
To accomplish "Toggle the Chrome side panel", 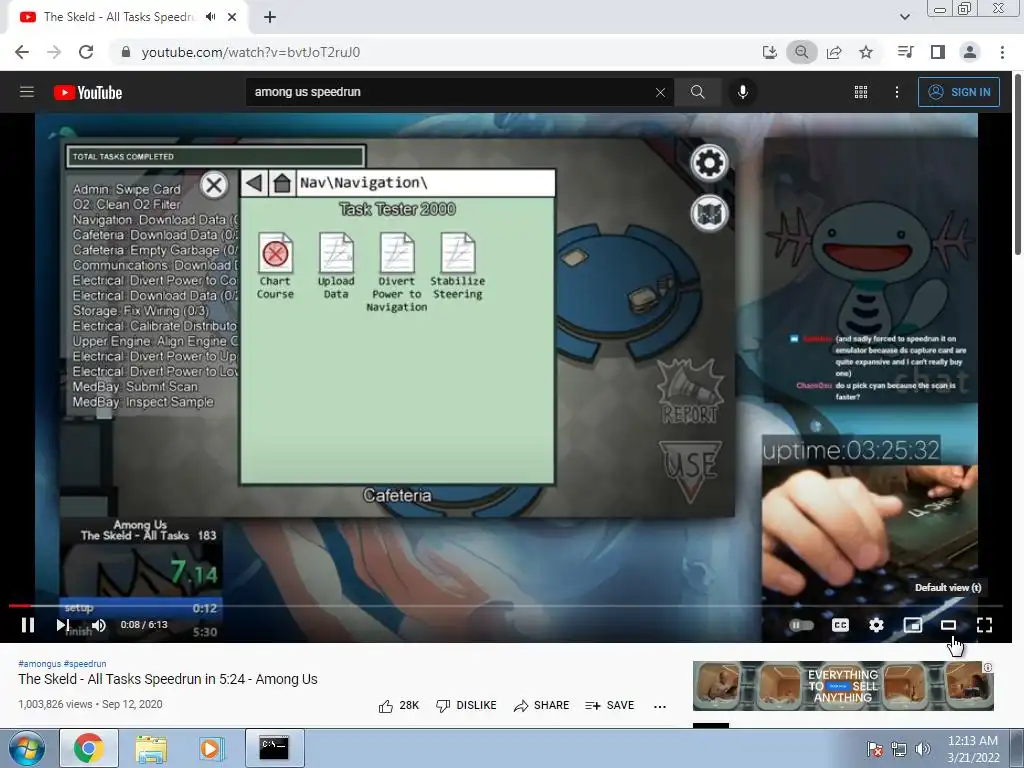I will 938,52.
